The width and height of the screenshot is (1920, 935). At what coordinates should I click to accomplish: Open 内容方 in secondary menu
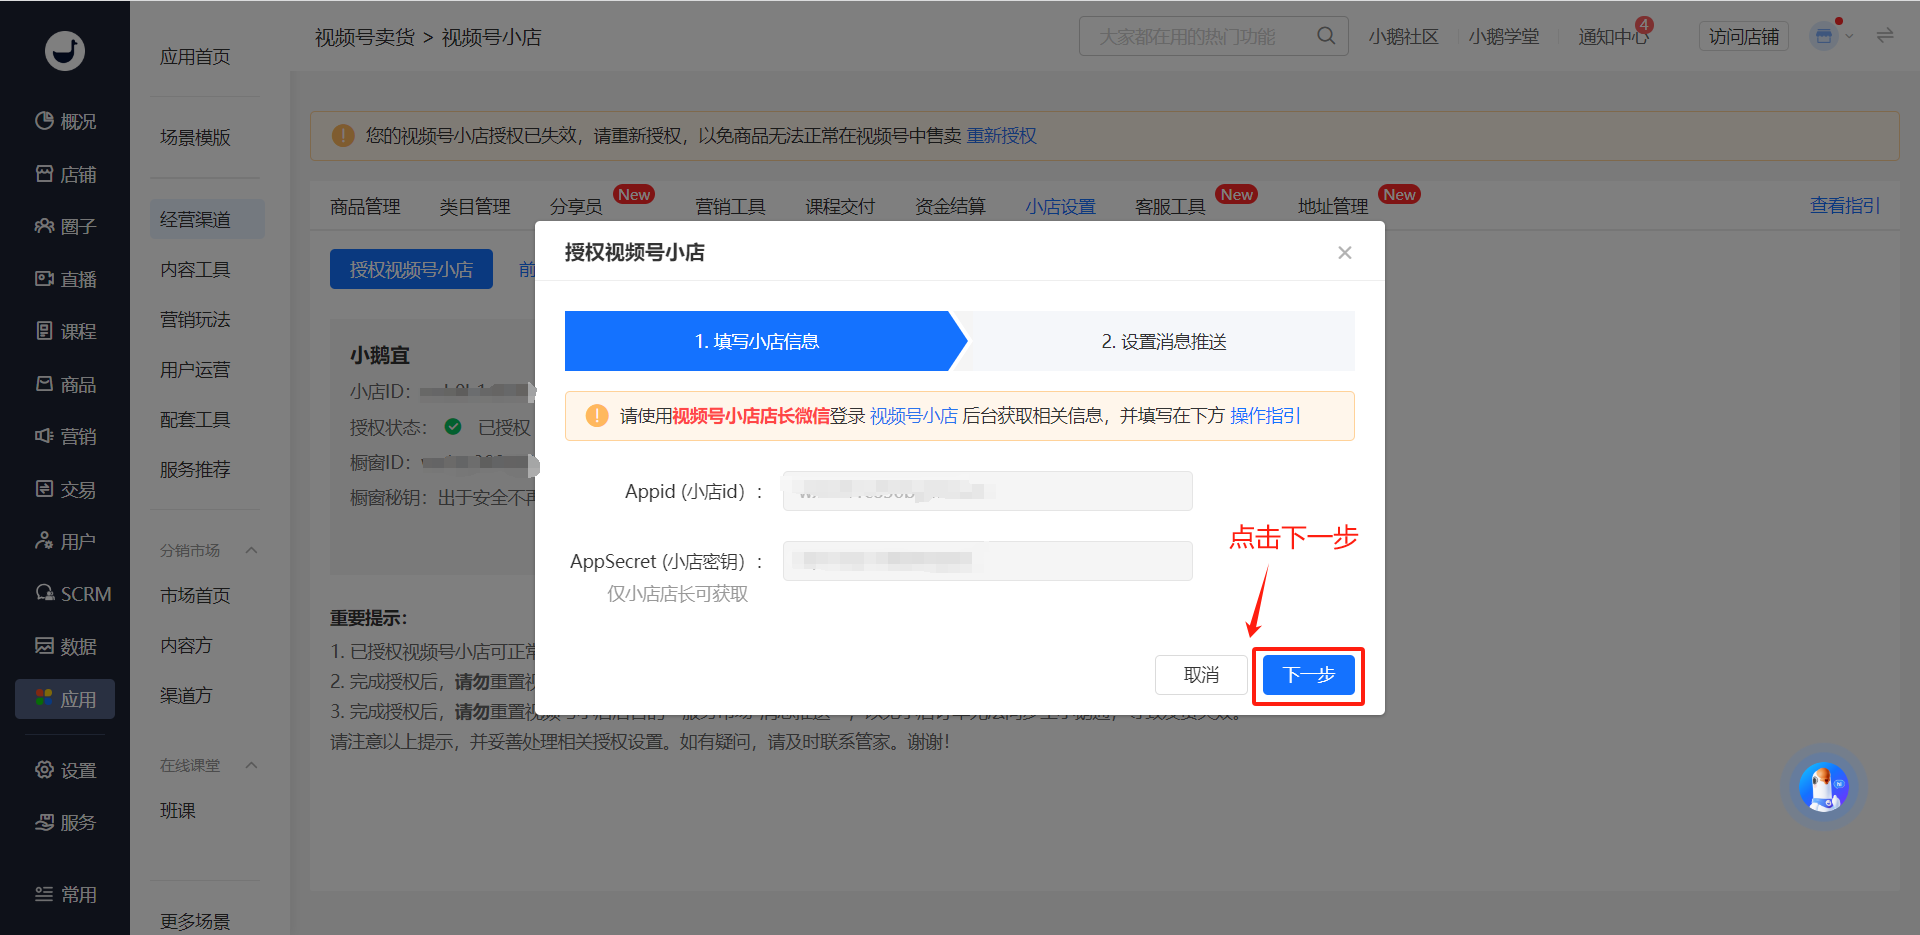pyautogui.click(x=186, y=645)
